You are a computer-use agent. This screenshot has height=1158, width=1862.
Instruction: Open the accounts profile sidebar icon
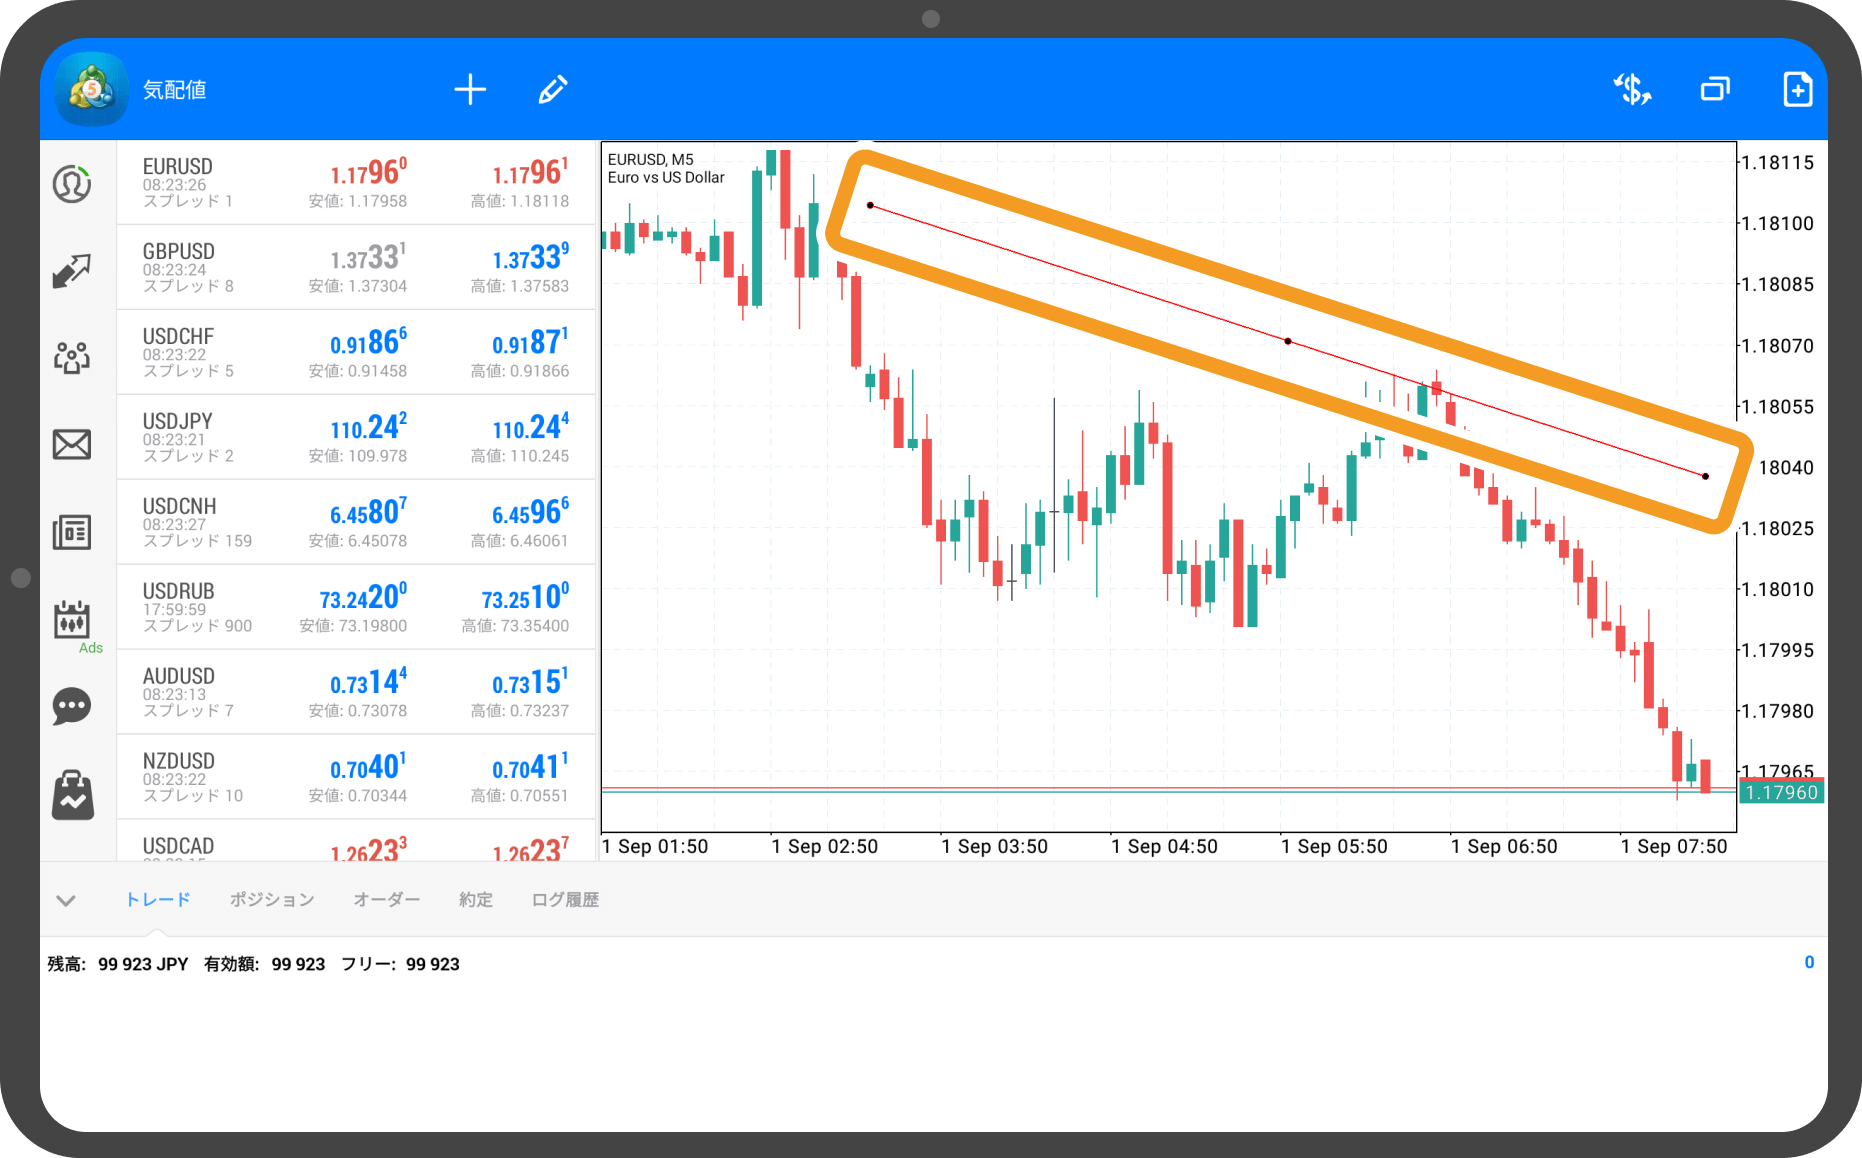[x=72, y=184]
